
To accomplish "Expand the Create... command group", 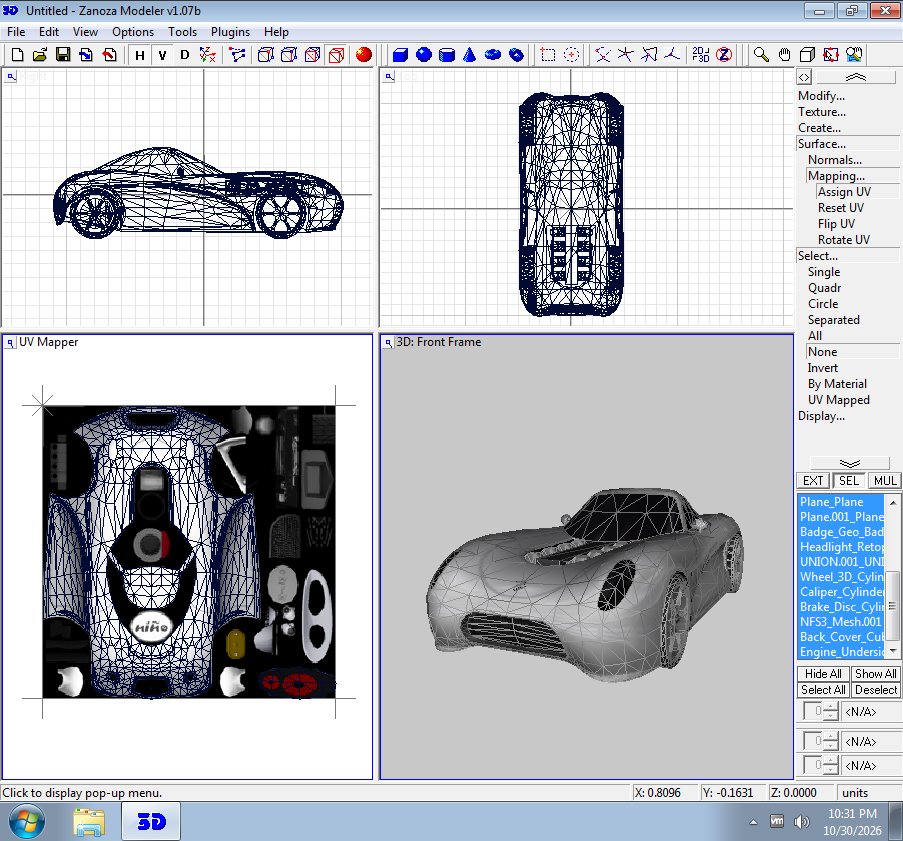I will 819,128.
